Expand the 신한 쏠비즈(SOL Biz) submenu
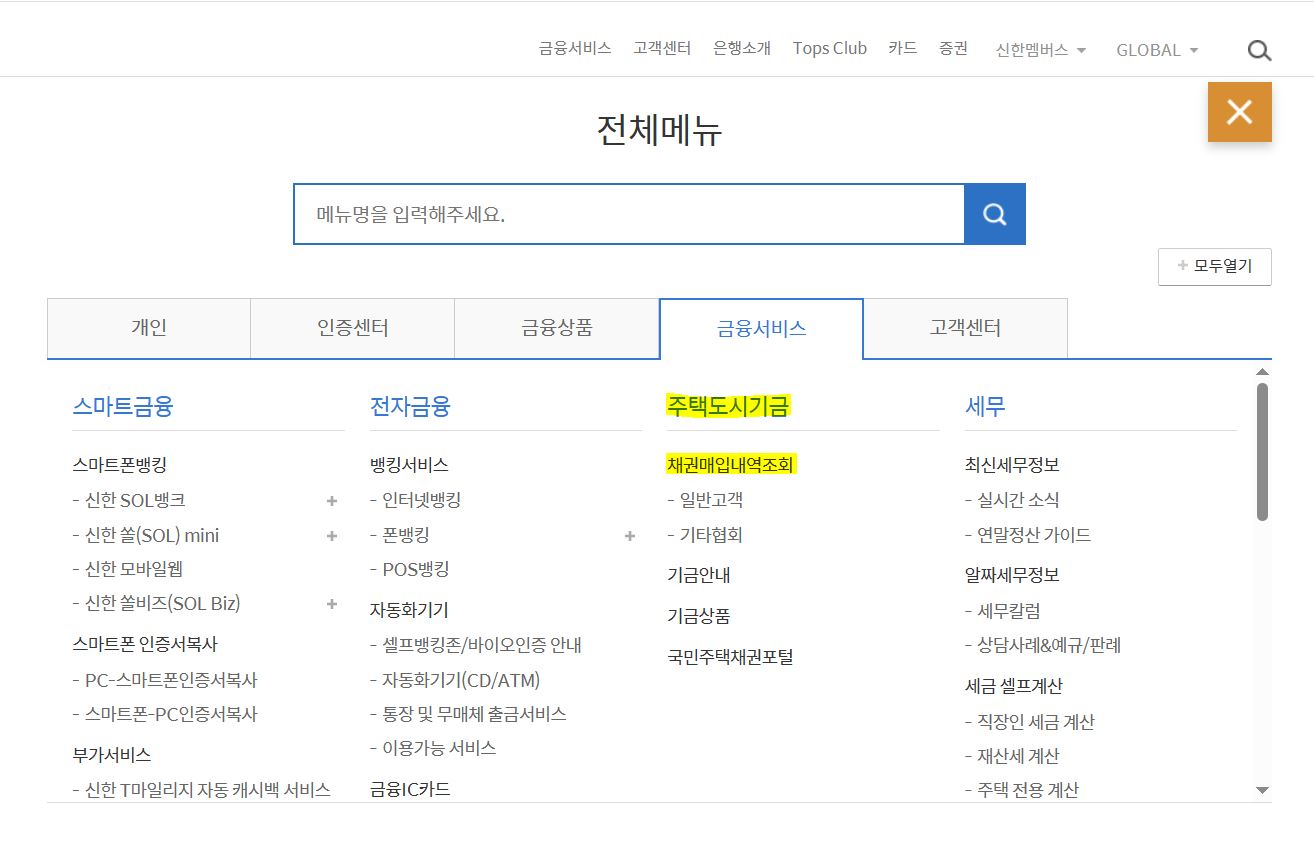The width and height of the screenshot is (1314, 866). (x=331, y=603)
